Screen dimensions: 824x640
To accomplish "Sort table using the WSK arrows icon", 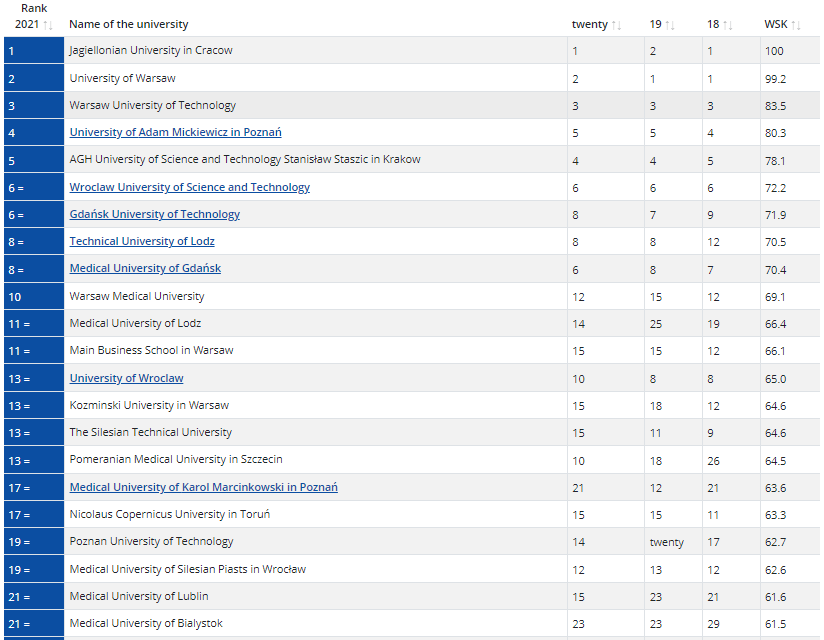I will (796, 25).
